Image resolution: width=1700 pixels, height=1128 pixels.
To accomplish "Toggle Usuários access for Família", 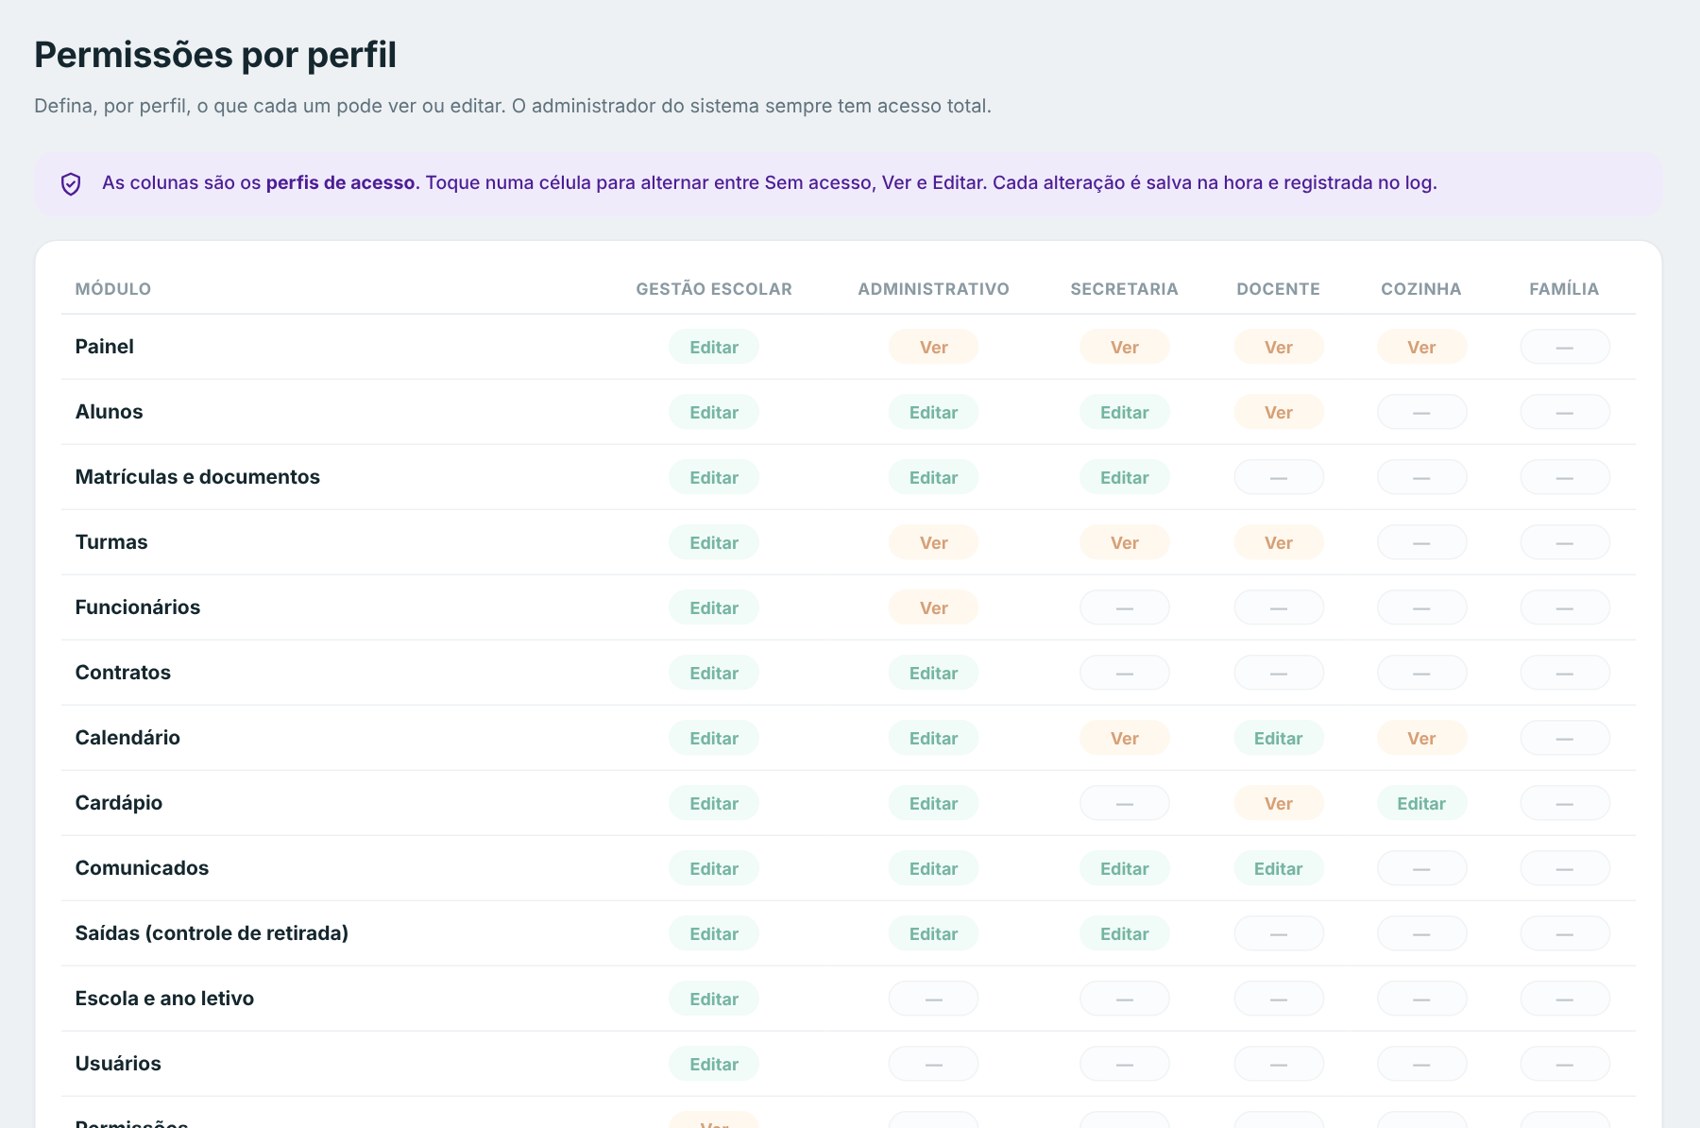I will [1565, 1064].
